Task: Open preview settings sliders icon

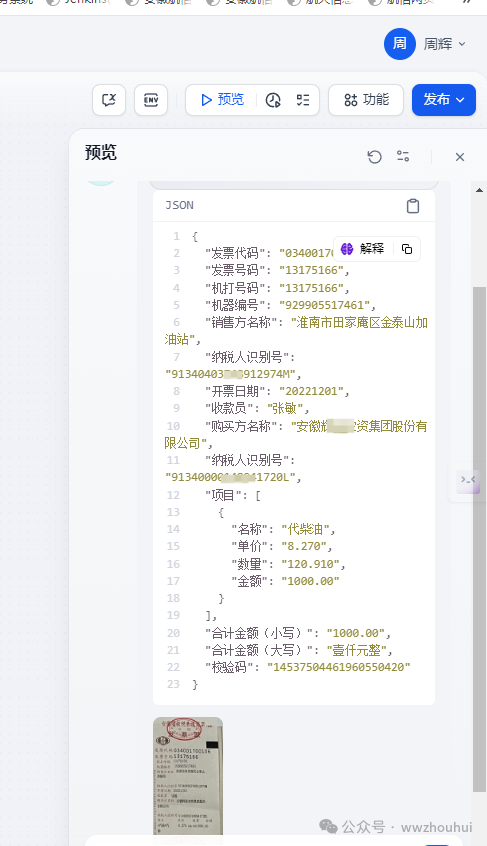Action: tap(403, 156)
